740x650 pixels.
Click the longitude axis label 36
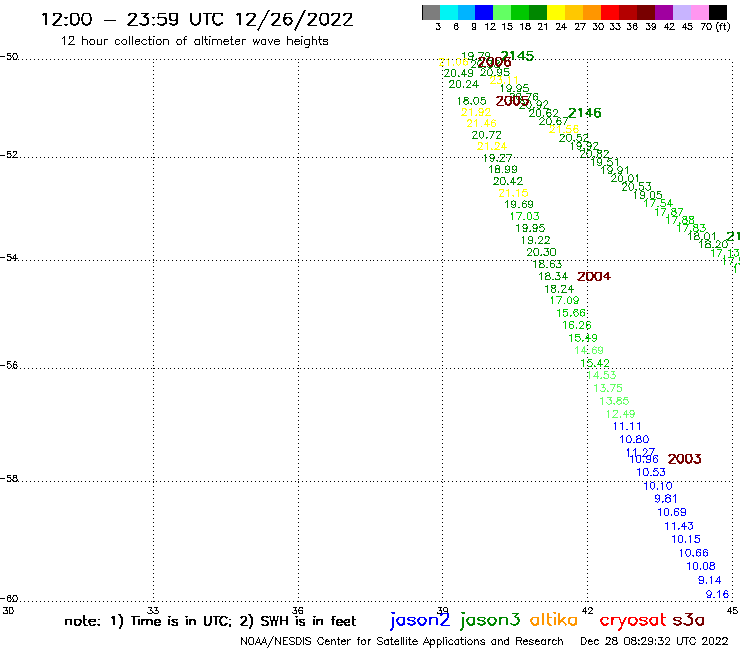click(x=298, y=611)
